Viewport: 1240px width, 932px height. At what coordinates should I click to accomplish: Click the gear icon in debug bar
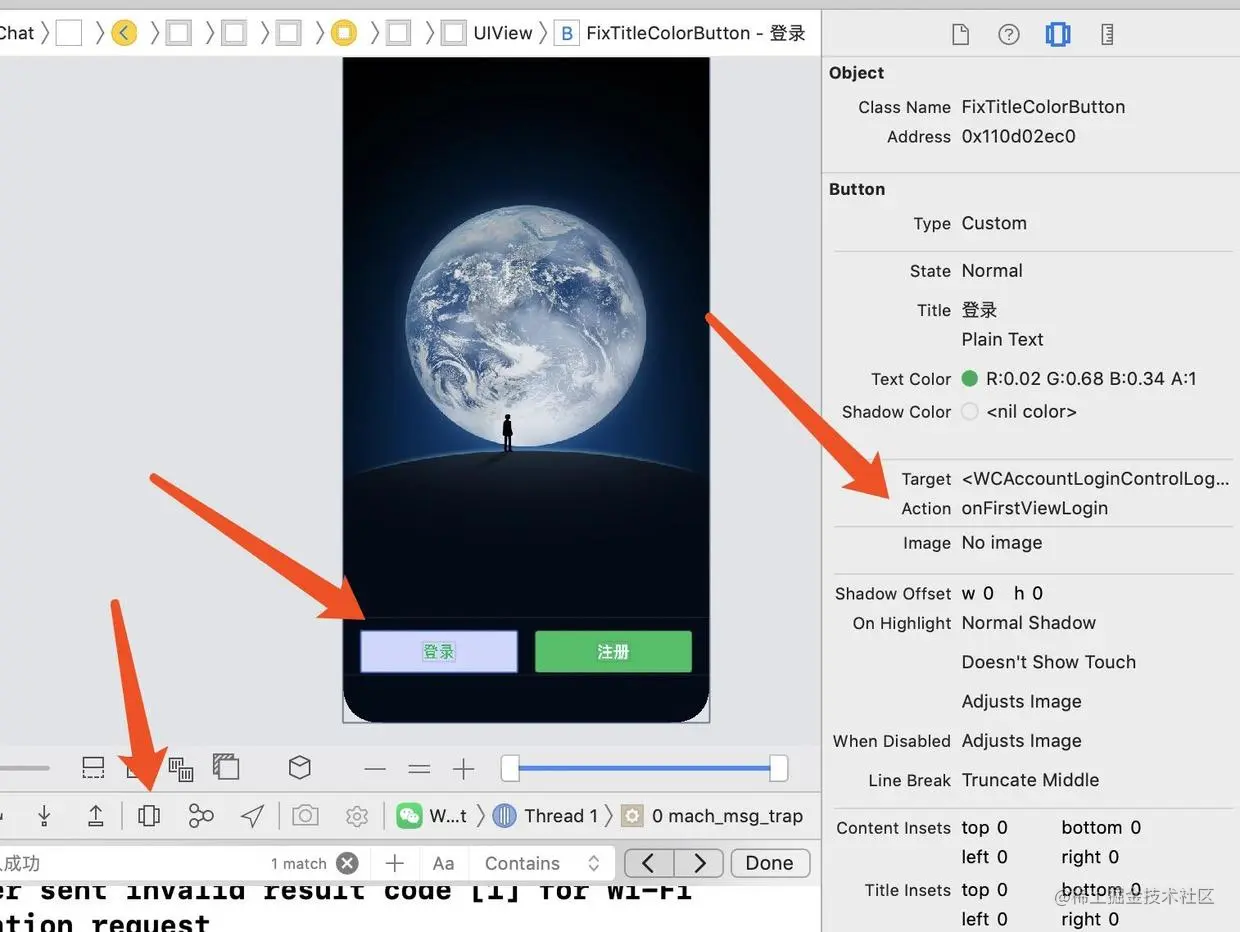click(x=357, y=816)
